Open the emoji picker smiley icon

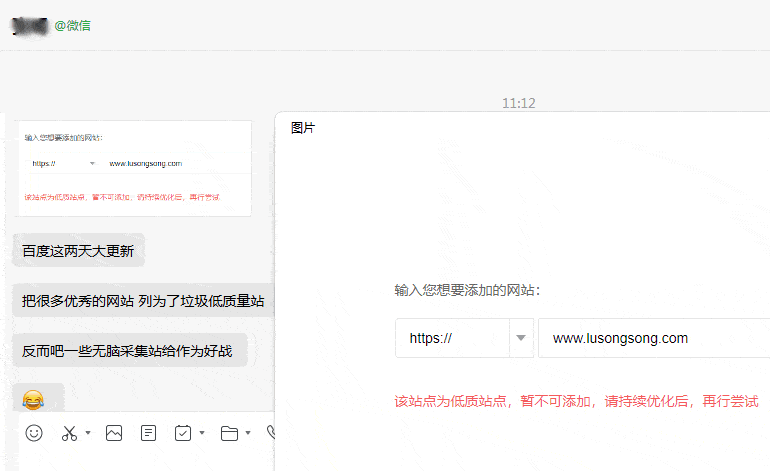(x=34, y=433)
